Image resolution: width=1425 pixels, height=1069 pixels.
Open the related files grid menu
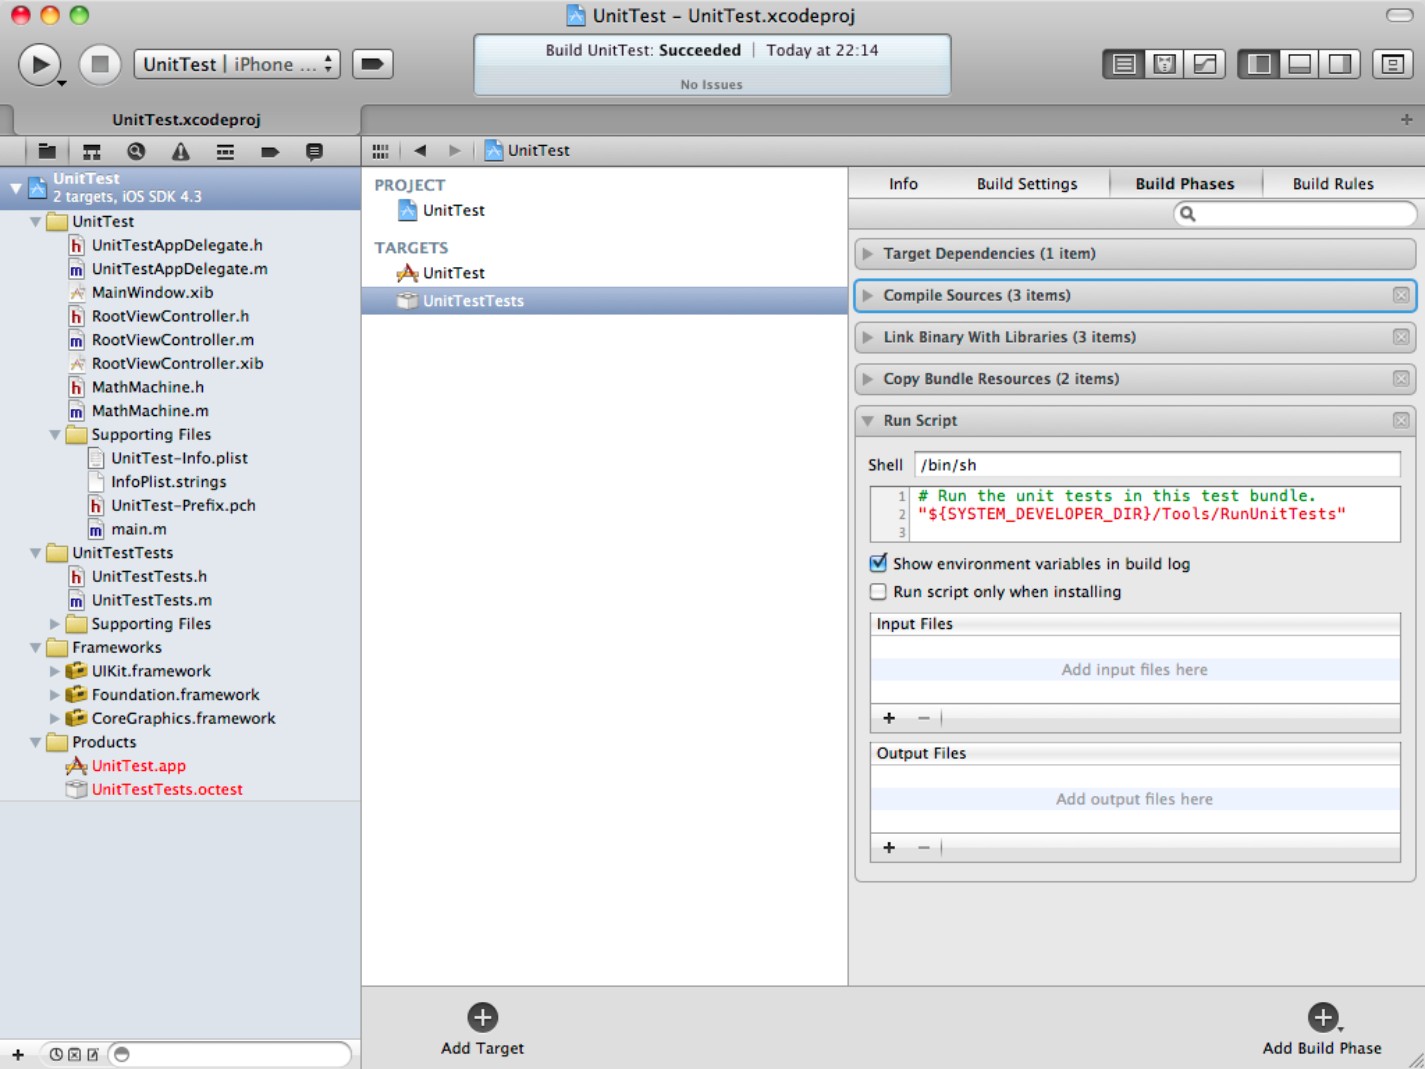[380, 151]
